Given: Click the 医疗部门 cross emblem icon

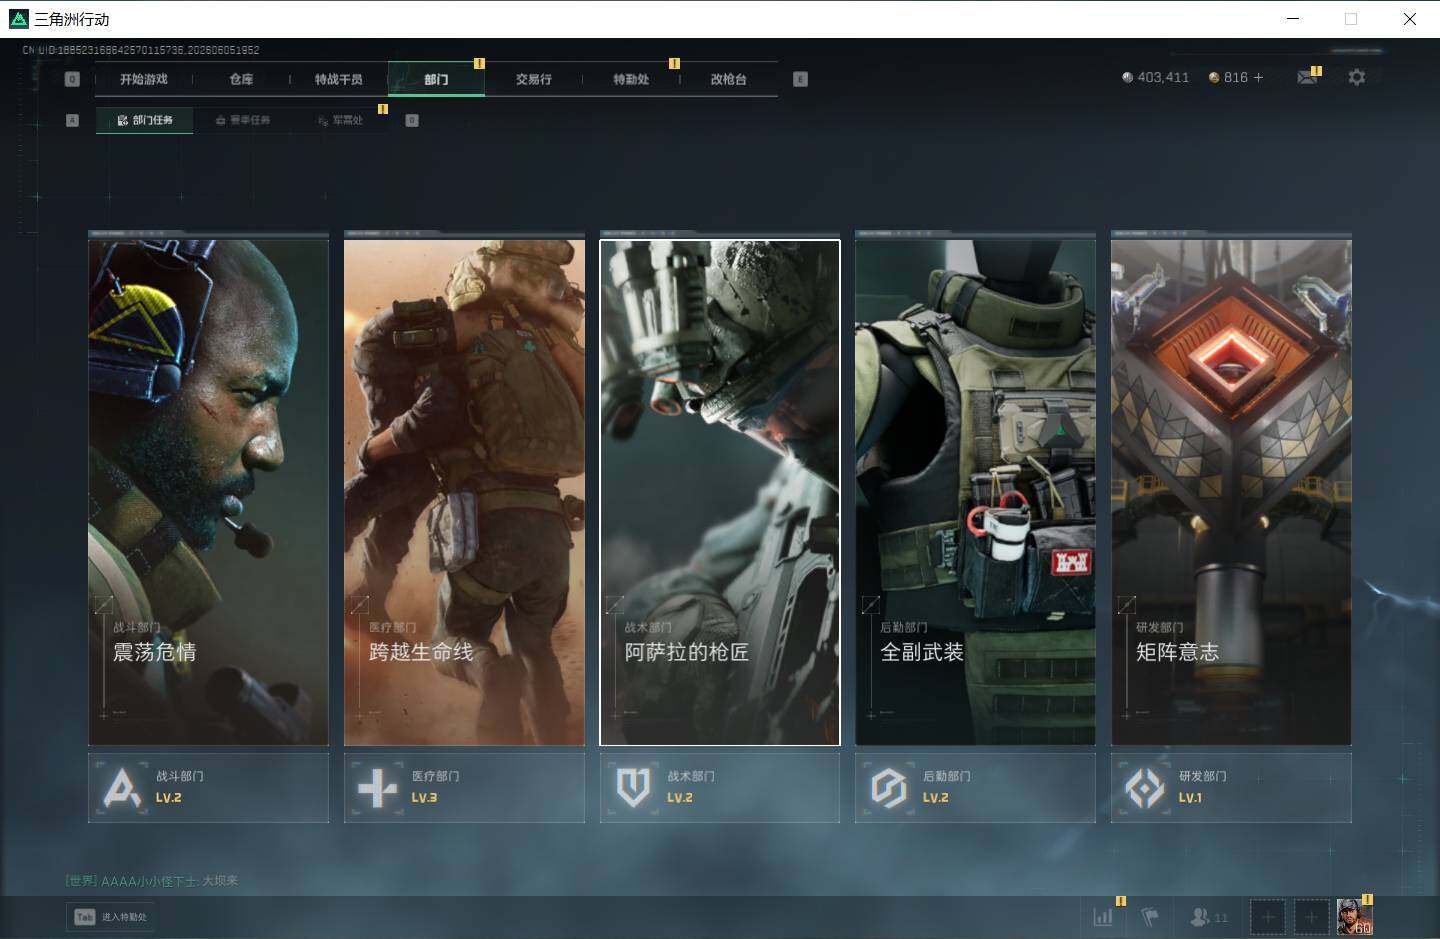Looking at the screenshot, I should pos(378,788).
